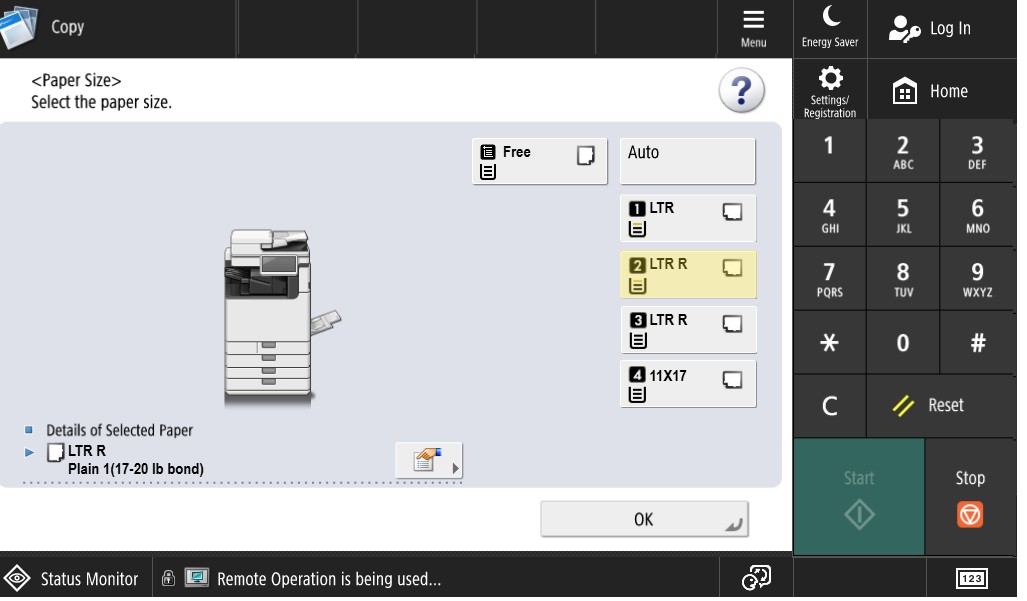The image size is (1027, 601).
Task: Tap numeric key 2 ABC
Action: pyautogui.click(x=903, y=151)
